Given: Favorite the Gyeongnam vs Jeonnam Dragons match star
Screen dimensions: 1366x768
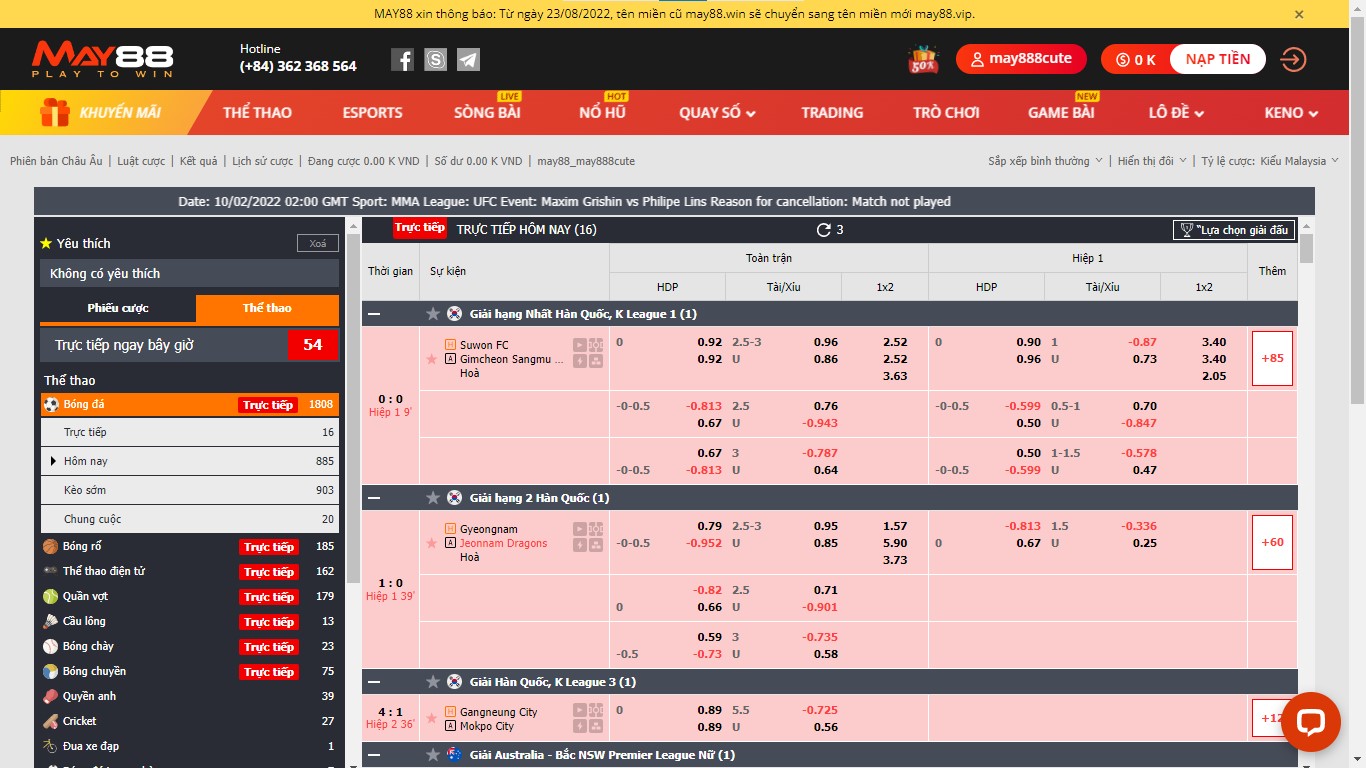Looking at the screenshot, I should point(432,543).
